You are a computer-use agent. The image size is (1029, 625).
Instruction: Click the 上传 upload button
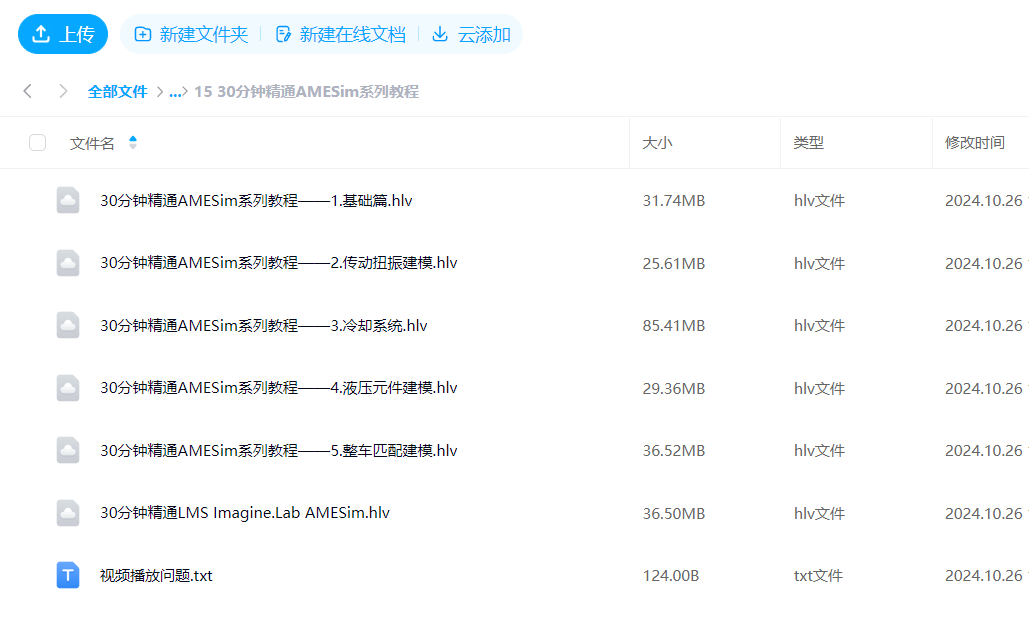pyautogui.click(x=63, y=34)
